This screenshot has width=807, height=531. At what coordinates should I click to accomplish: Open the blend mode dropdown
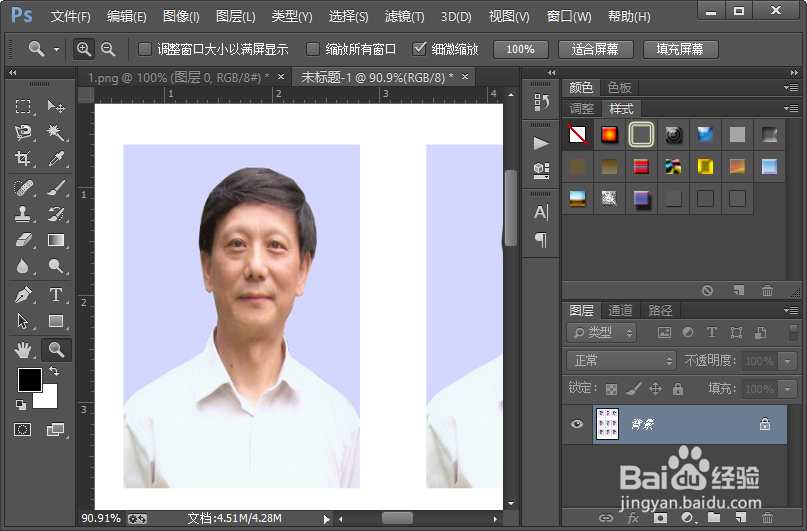(x=621, y=361)
